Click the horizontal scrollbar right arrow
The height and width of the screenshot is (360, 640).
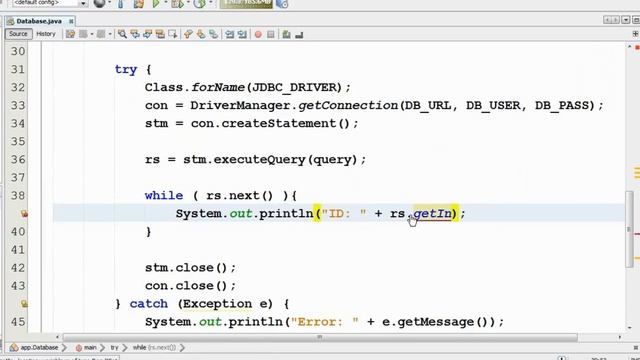620,337
